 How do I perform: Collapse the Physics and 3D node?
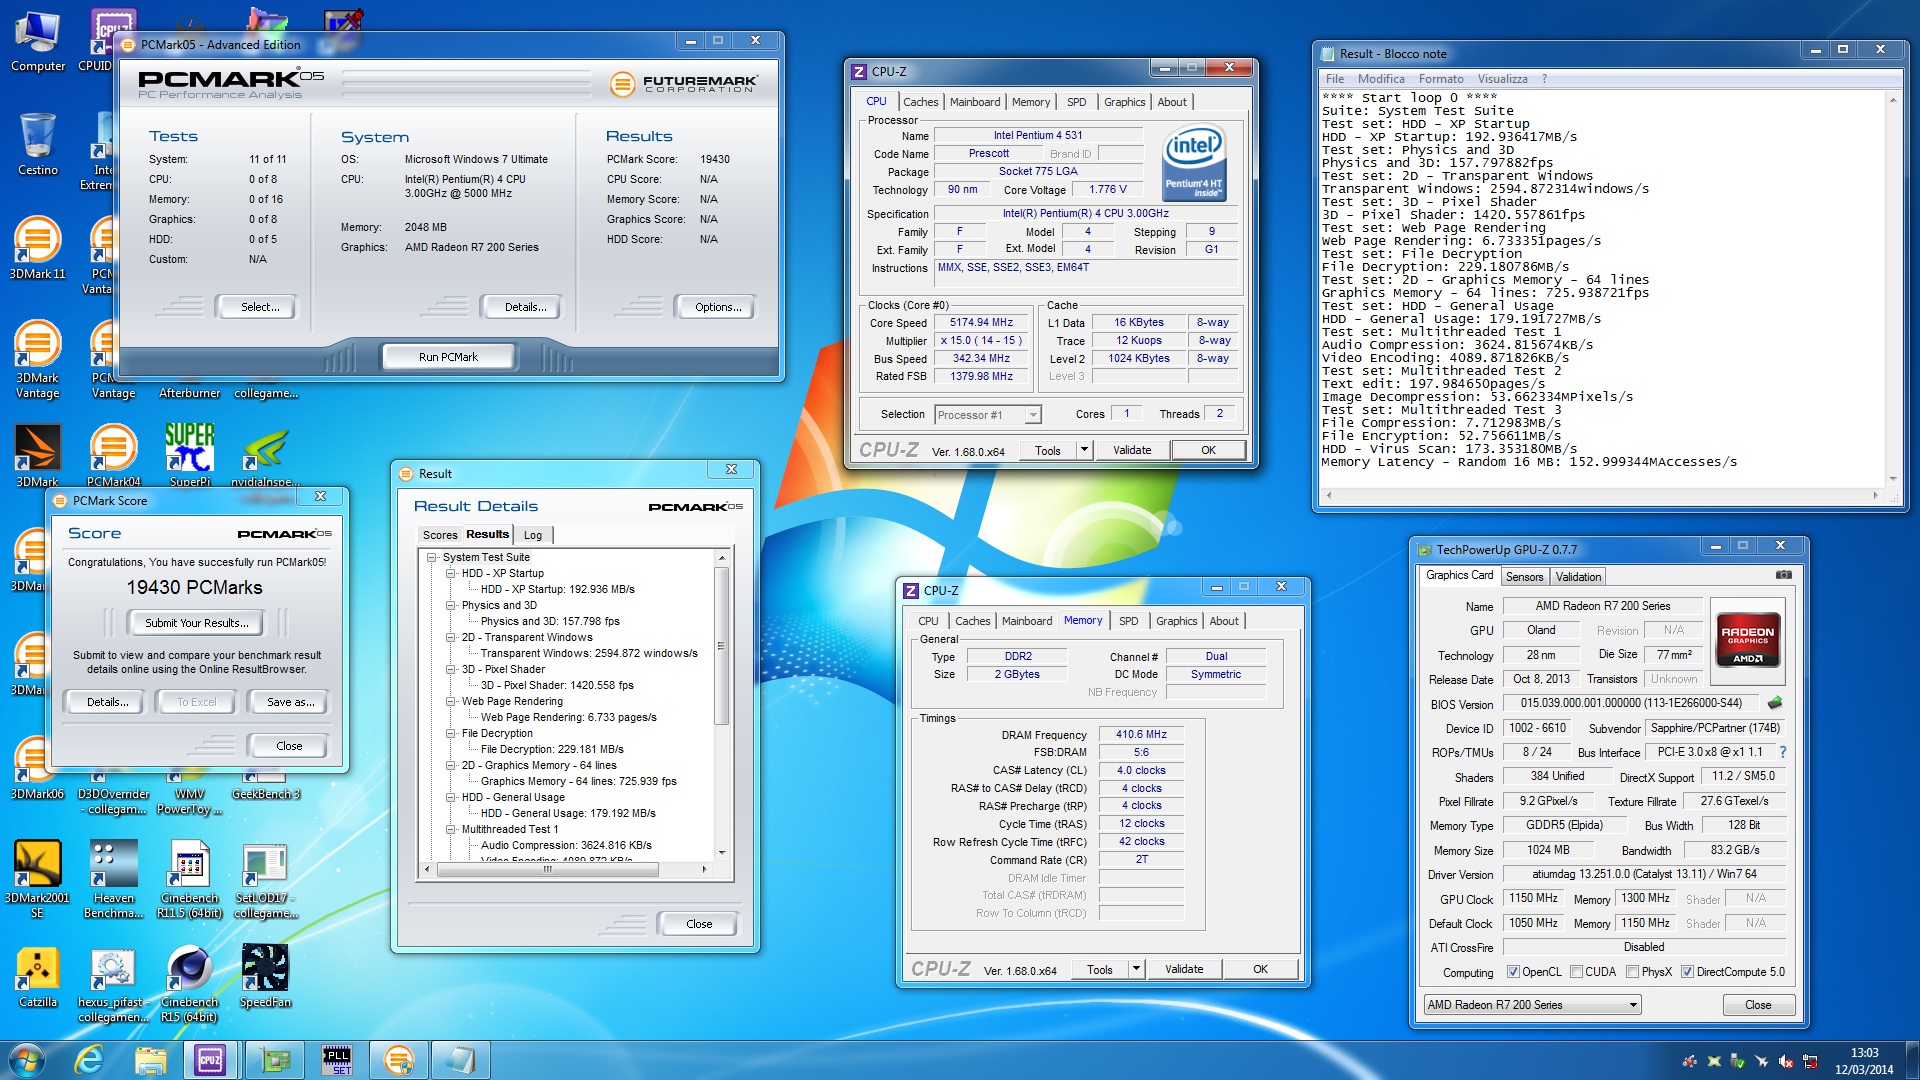click(450, 605)
